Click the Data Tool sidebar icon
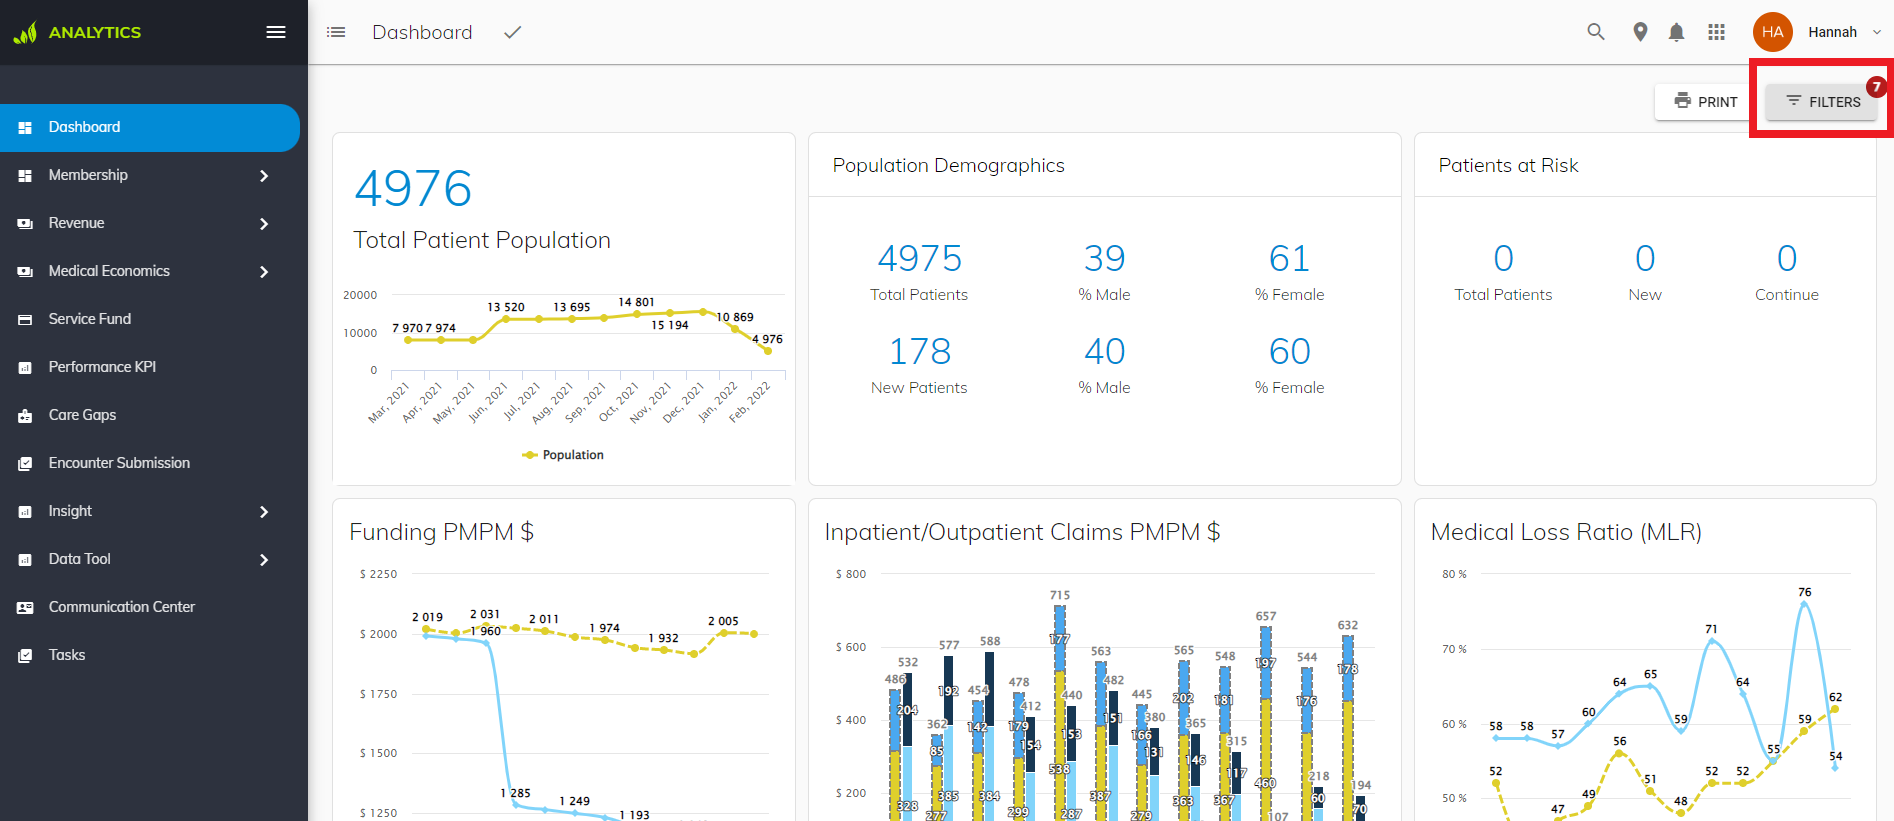Image resolution: width=1894 pixels, height=821 pixels. pos(25,560)
